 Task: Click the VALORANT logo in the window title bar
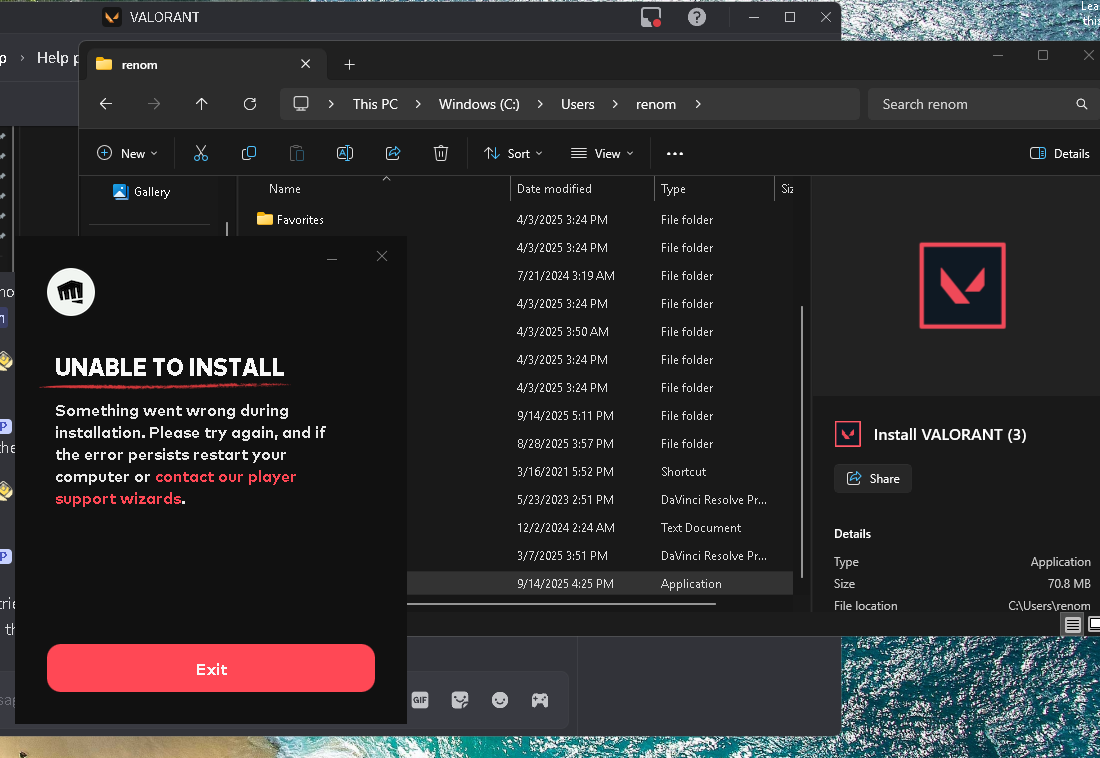tap(112, 17)
